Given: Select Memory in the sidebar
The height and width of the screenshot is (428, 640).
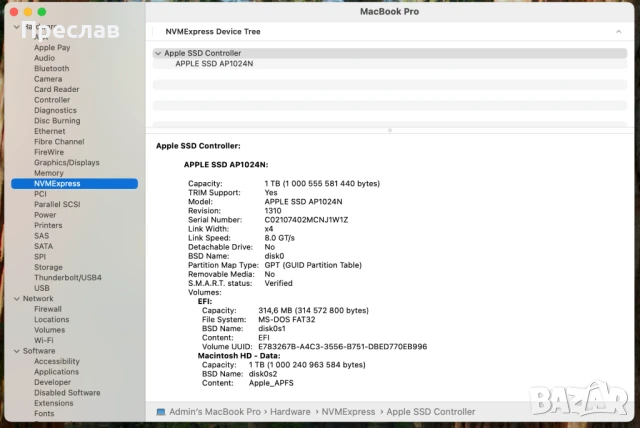Looking at the screenshot, I should coord(49,173).
